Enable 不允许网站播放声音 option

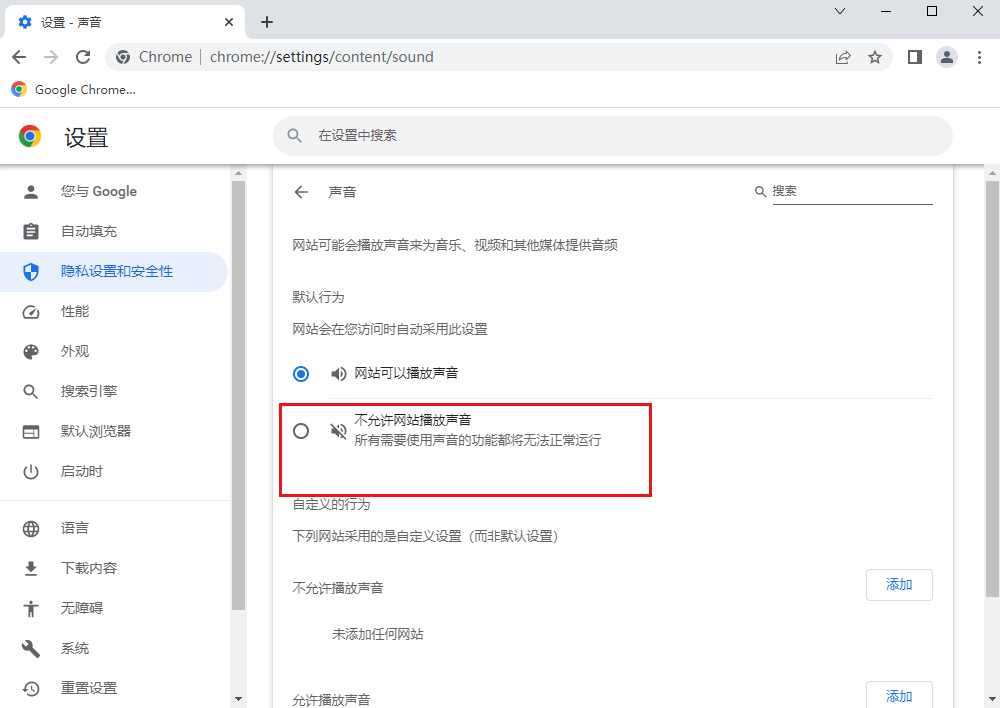[x=301, y=430]
